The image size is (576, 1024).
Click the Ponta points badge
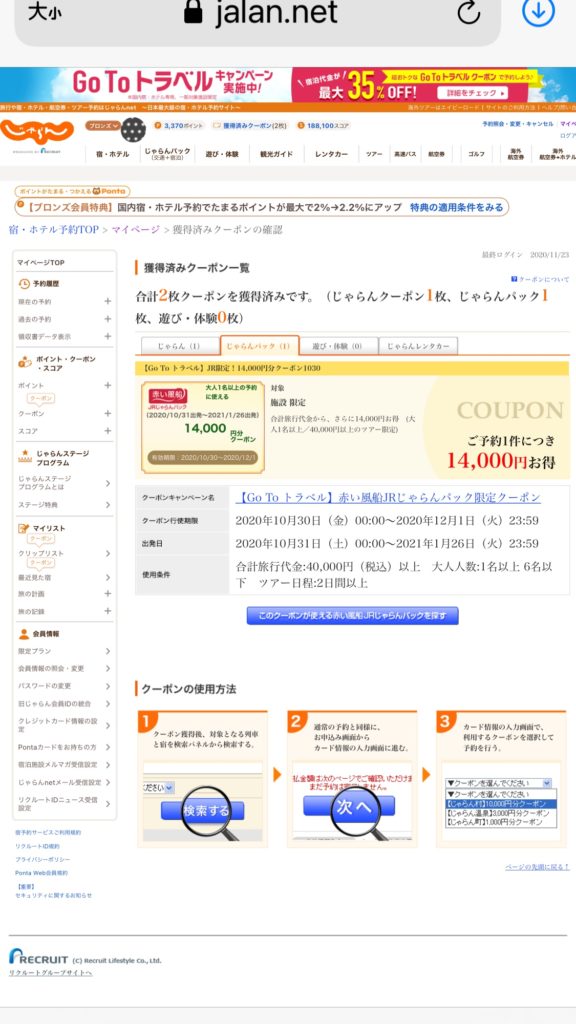[72, 191]
